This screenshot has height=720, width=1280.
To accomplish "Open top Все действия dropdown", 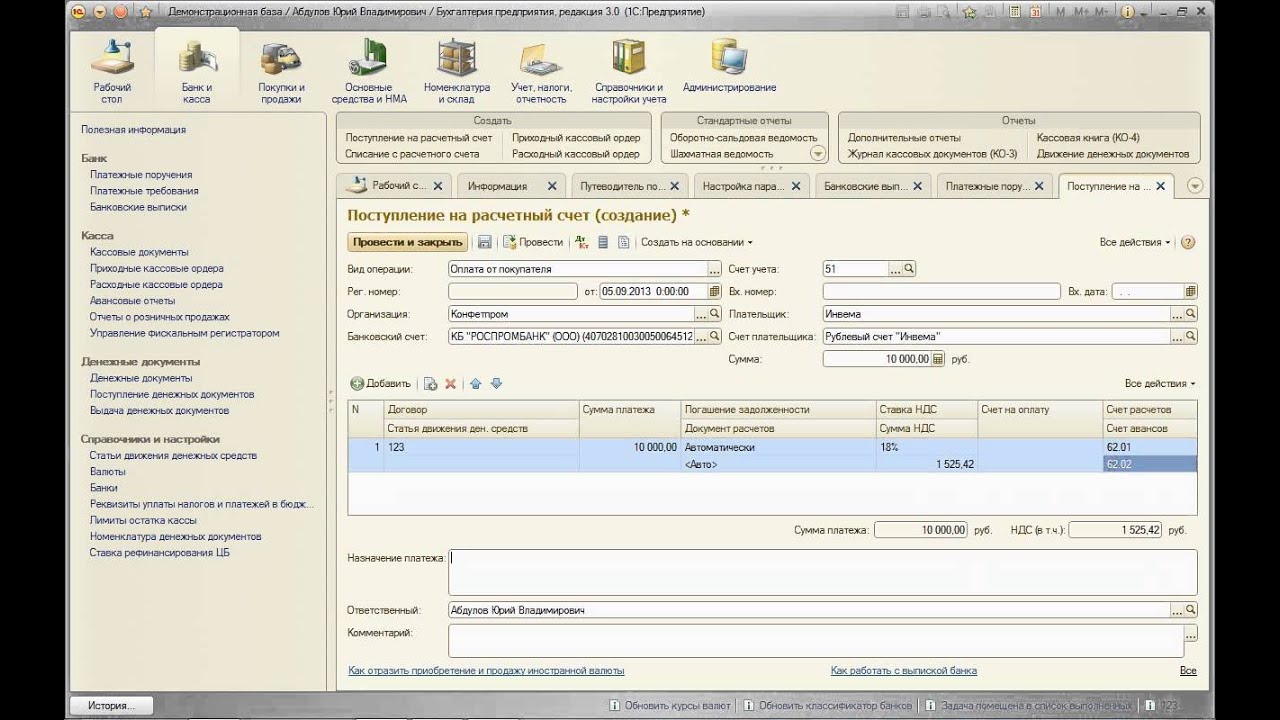I will [x=1134, y=242].
